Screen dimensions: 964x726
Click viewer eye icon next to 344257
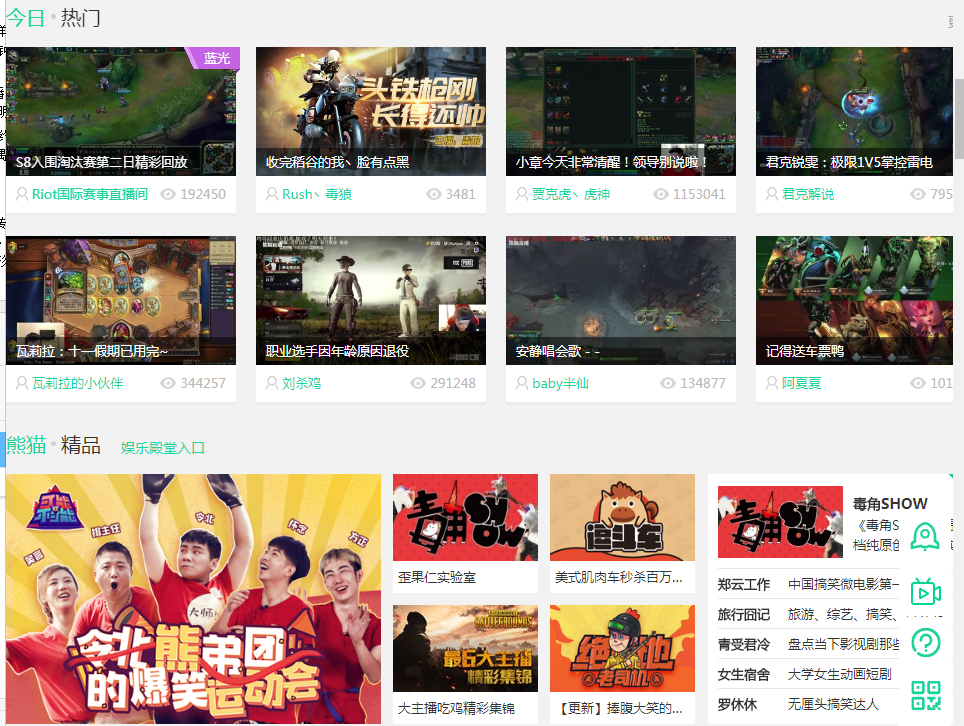[x=168, y=383]
